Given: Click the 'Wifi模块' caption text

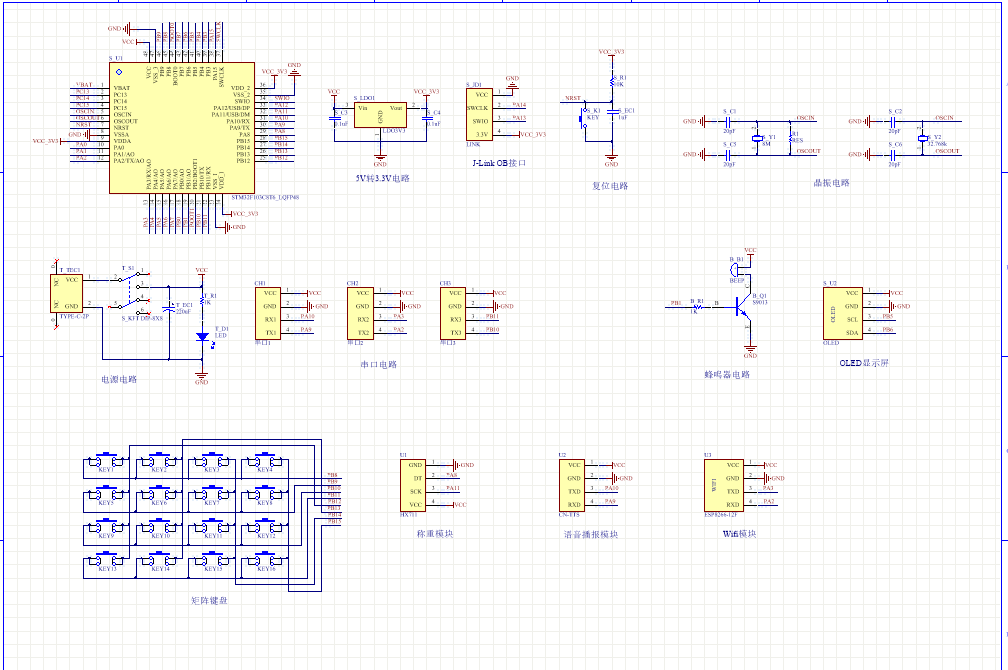Looking at the screenshot, I should click(739, 534).
